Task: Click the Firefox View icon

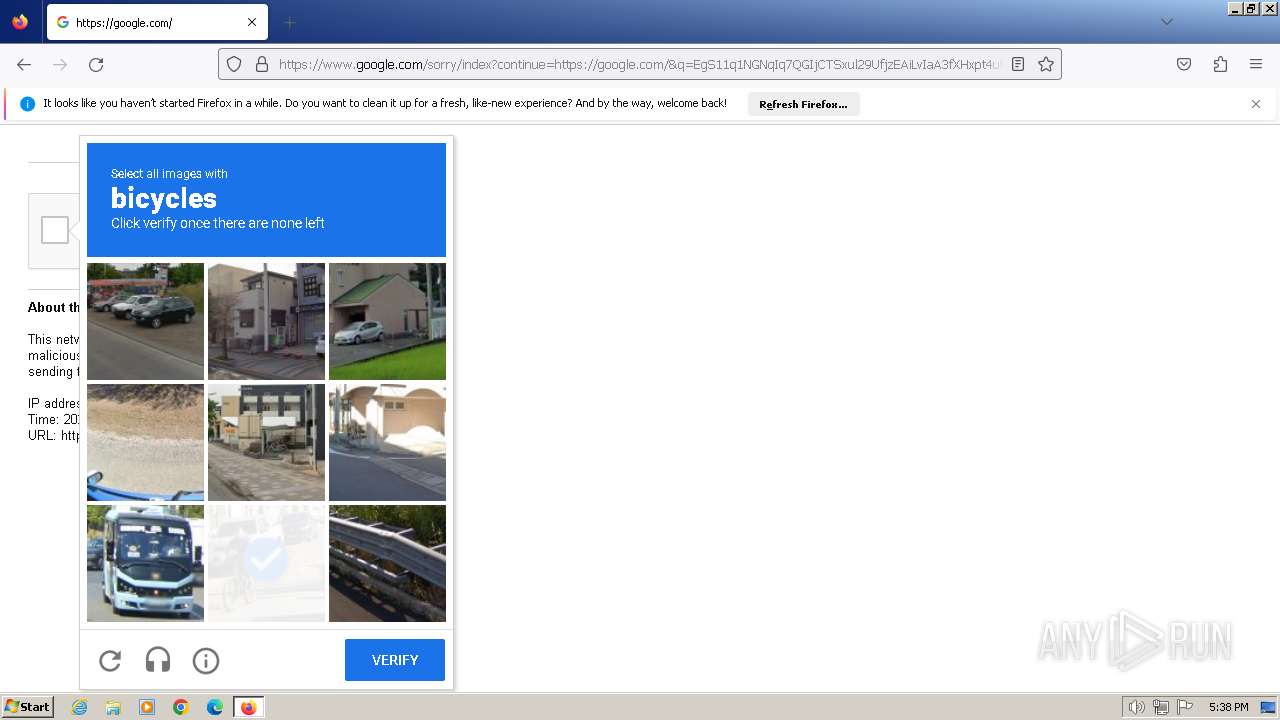Action: 20,22
